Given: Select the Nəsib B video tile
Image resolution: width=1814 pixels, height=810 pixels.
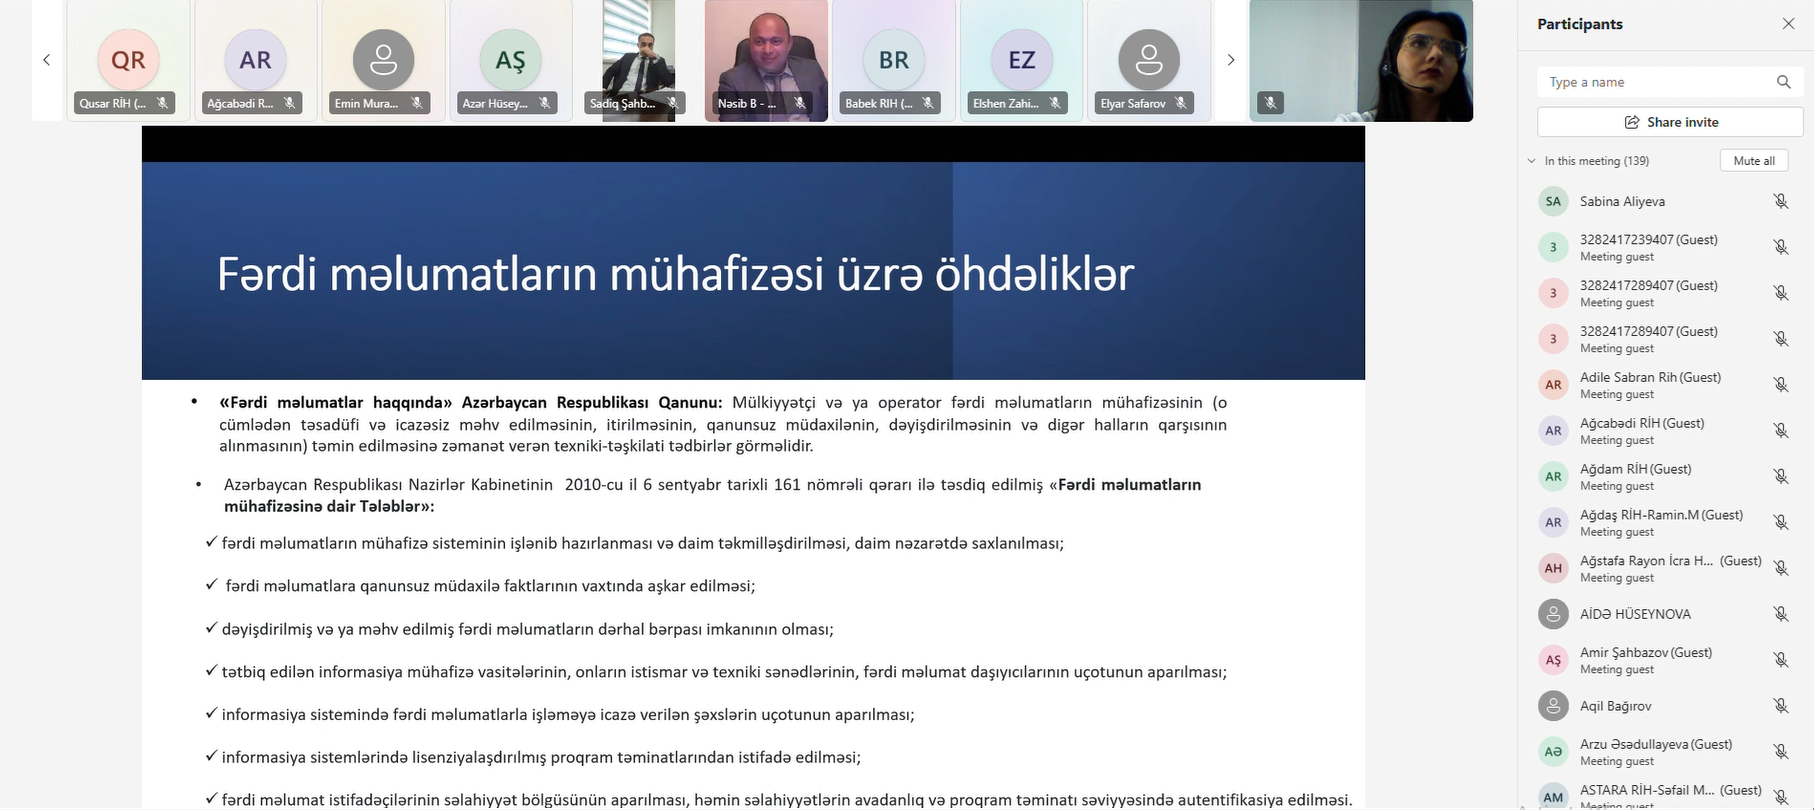Looking at the screenshot, I should click(x=766, y=61).
